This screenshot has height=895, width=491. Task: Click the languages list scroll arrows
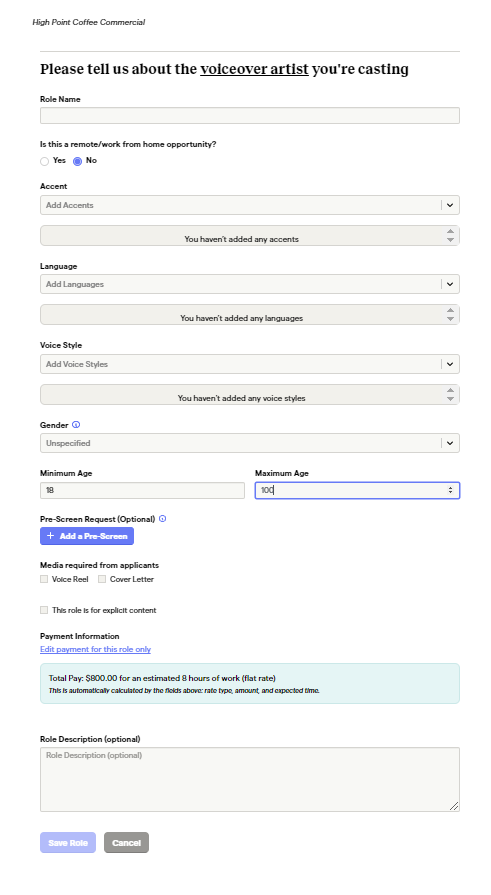click(x=450, y=315)
